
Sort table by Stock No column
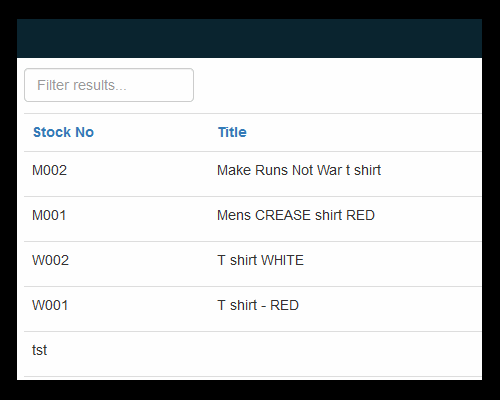(63, 132)
